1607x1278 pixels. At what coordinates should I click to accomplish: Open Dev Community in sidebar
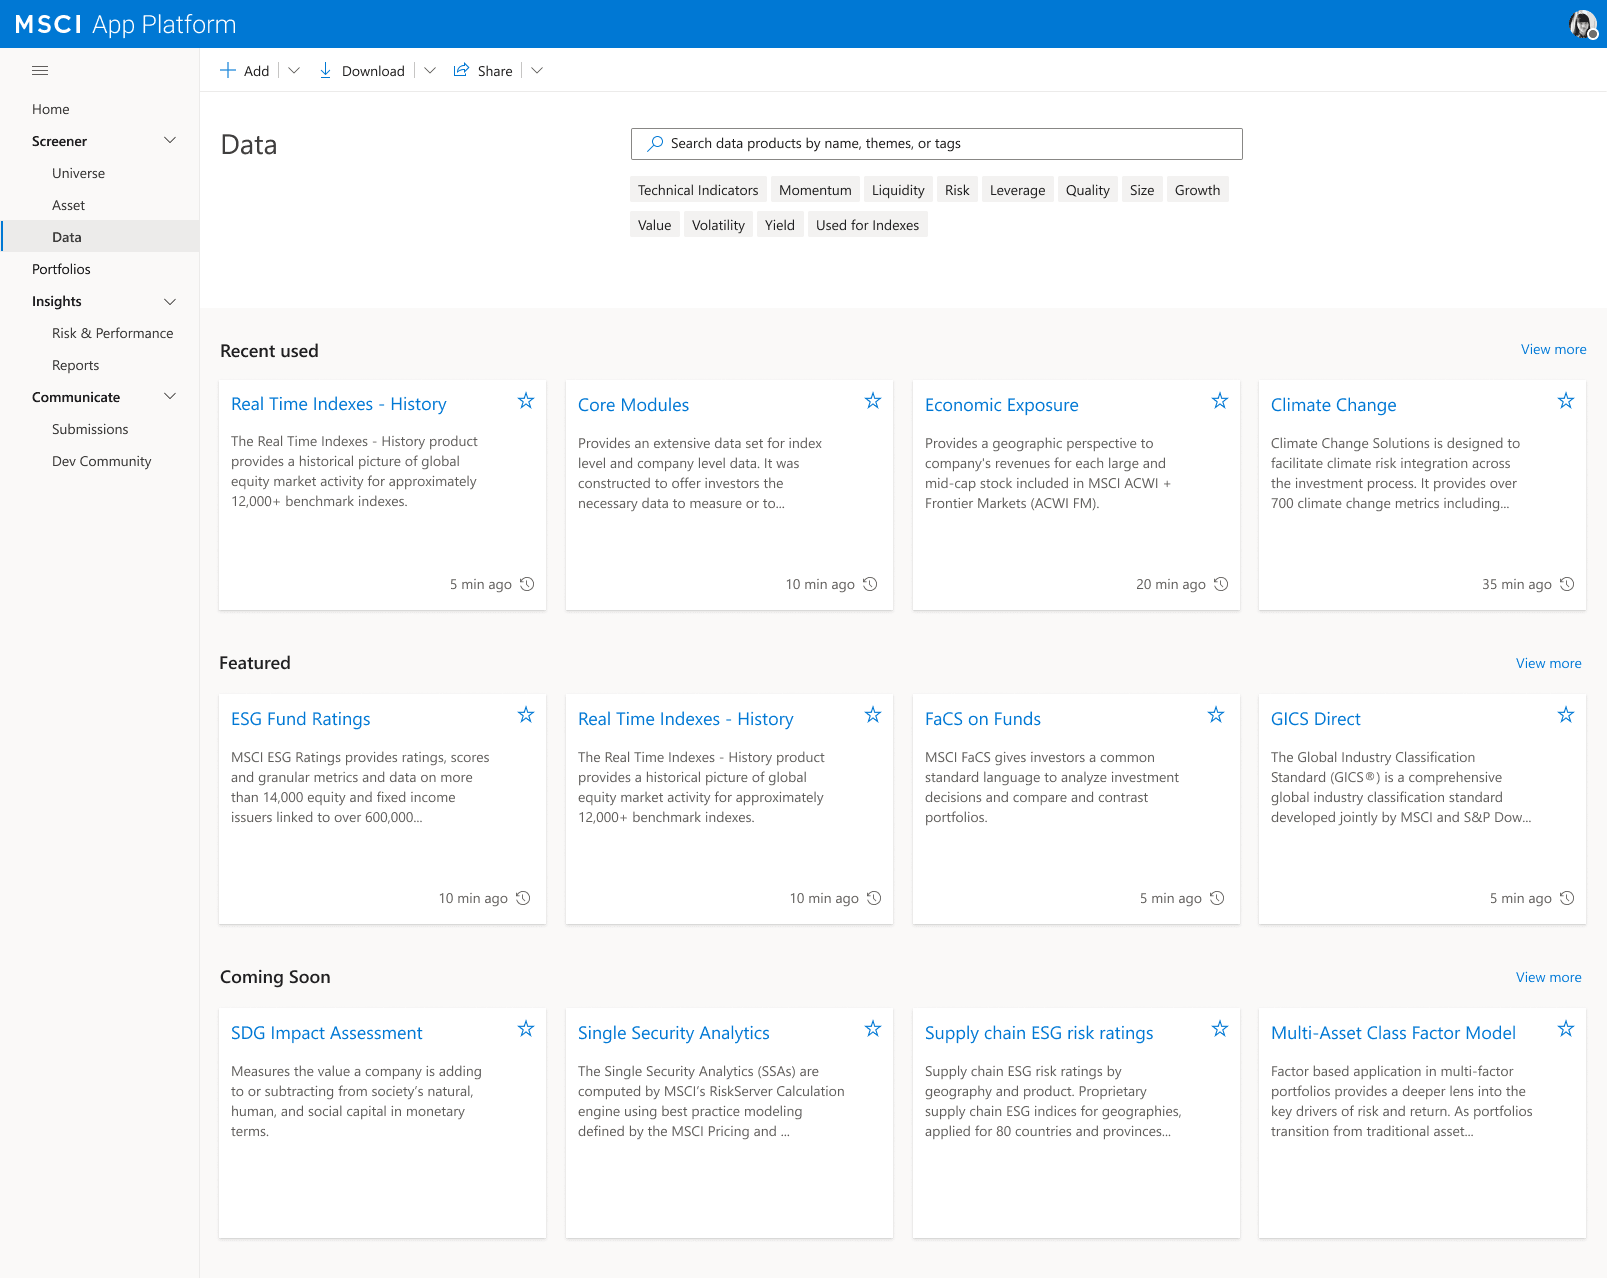coord(100,461)
